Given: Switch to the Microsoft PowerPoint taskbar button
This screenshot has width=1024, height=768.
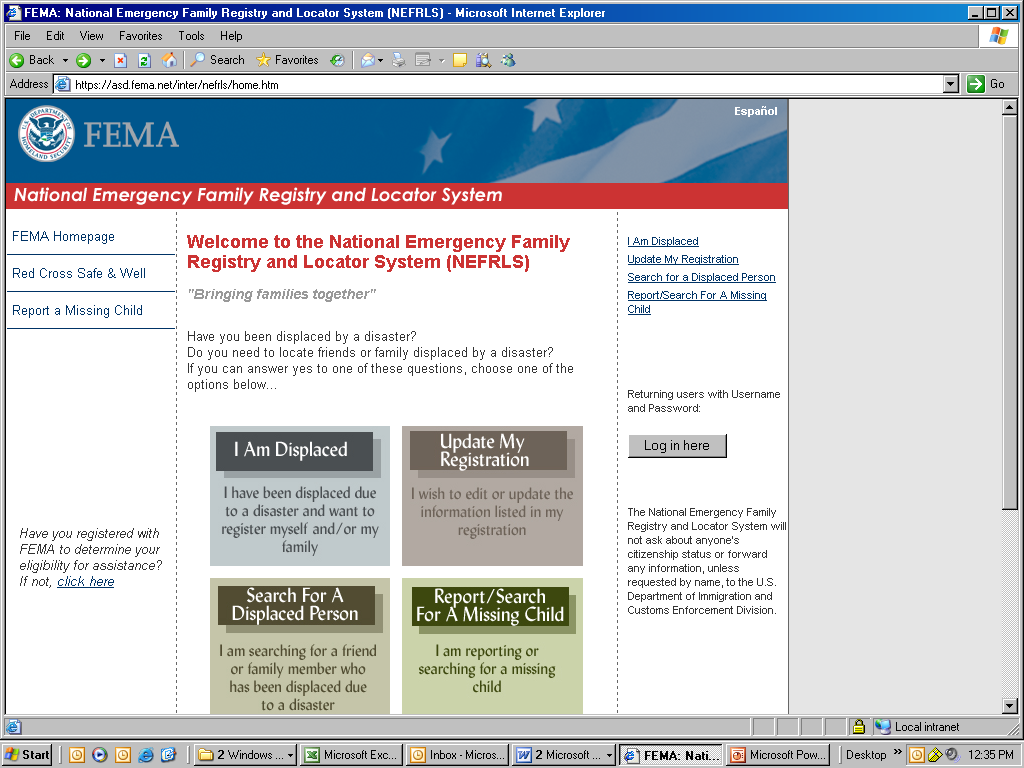Looking at the screenshot, I should pyautogui.click(x=776, y=755).
